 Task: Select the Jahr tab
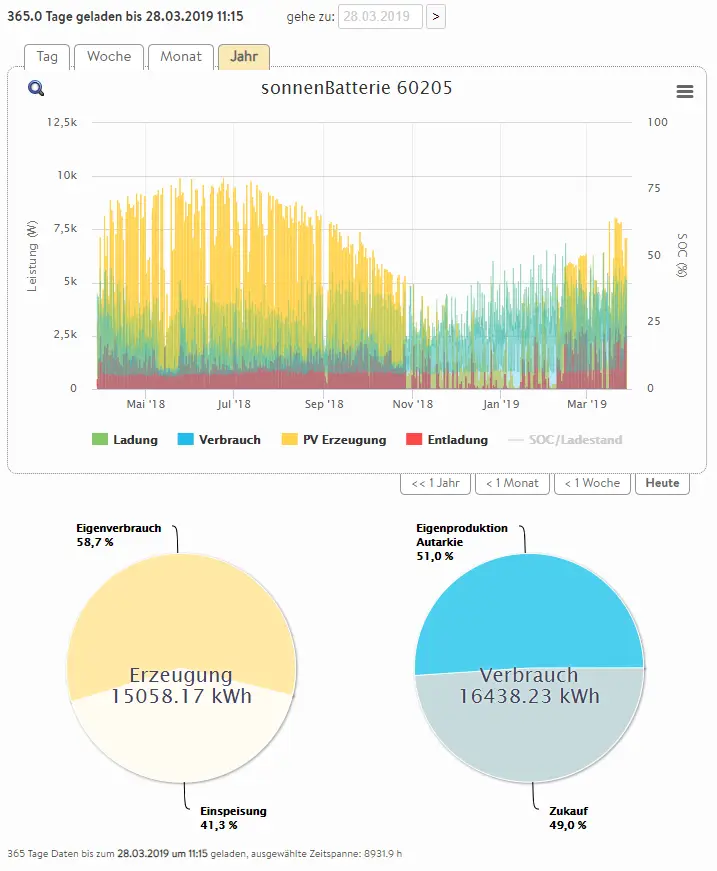pyautogui.click(x=244, y=57)
